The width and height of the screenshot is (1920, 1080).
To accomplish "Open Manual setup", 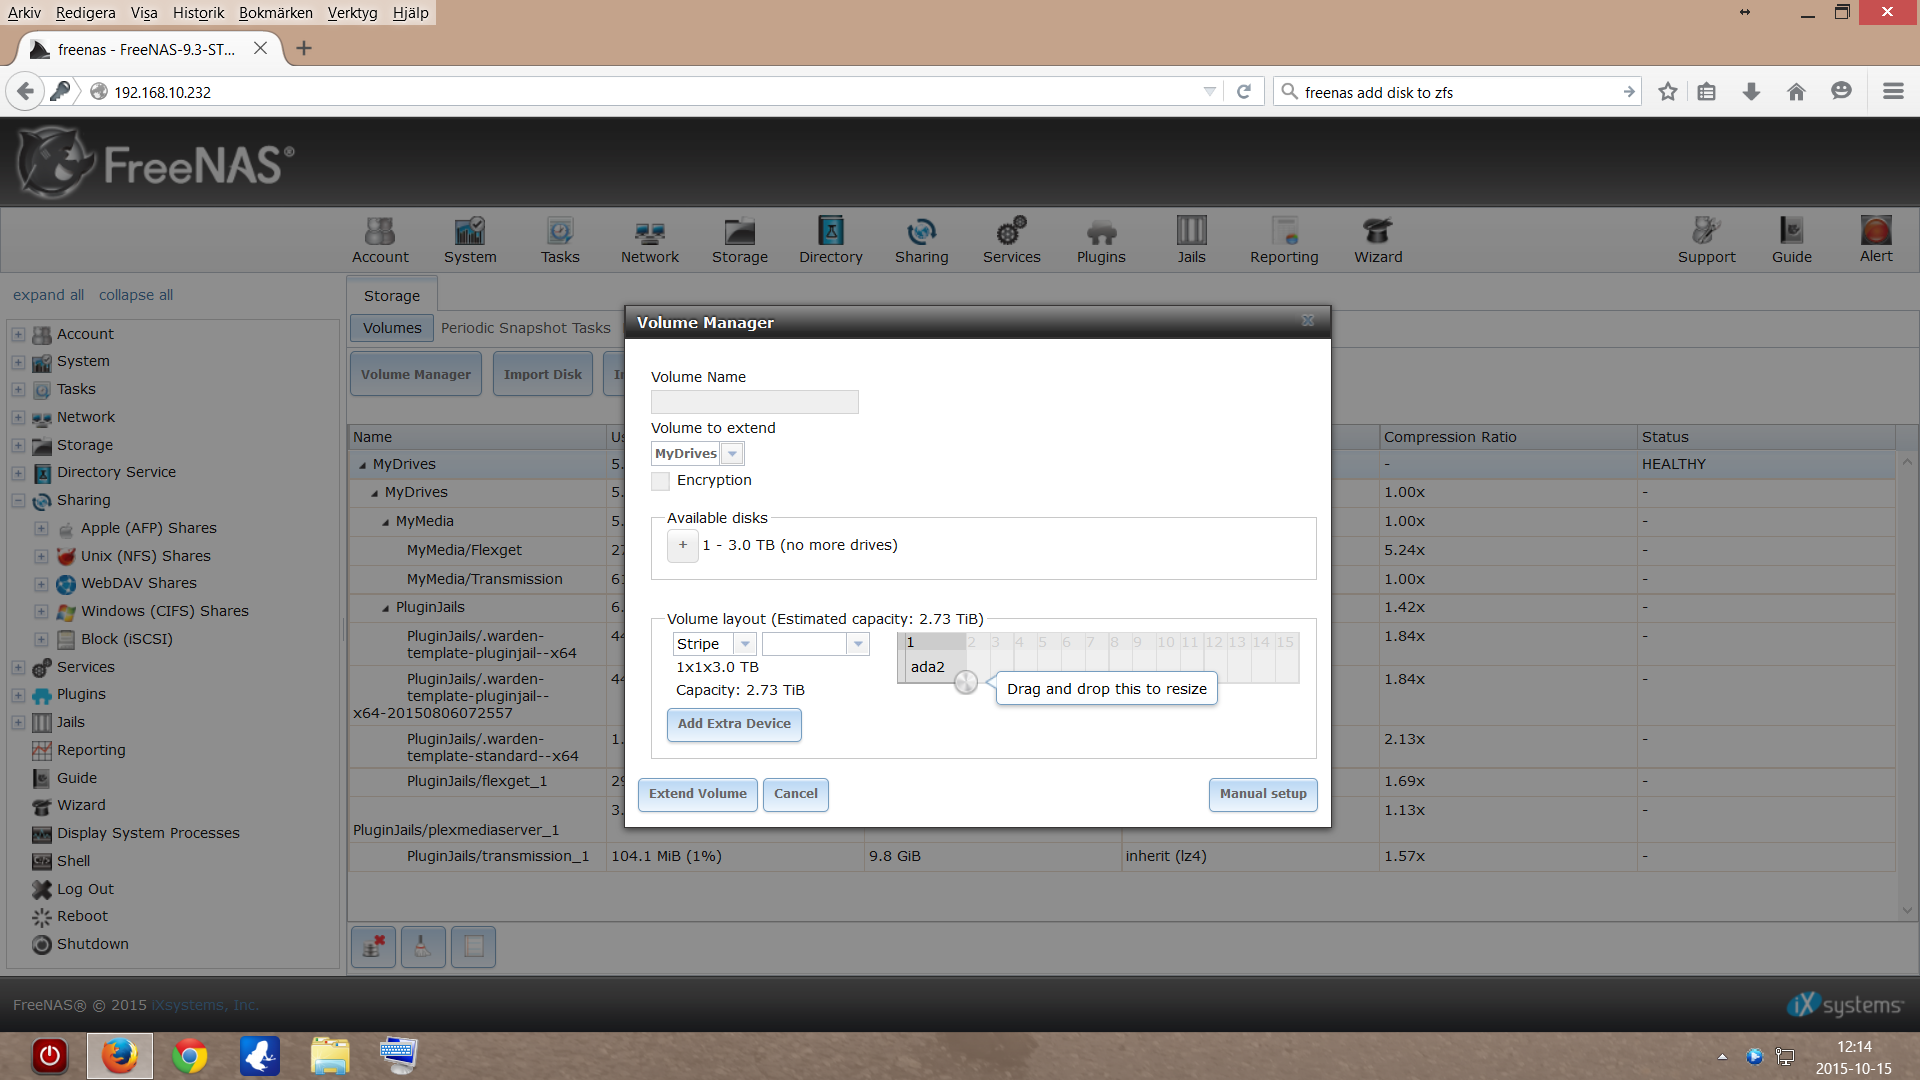I will [1263, 794].
